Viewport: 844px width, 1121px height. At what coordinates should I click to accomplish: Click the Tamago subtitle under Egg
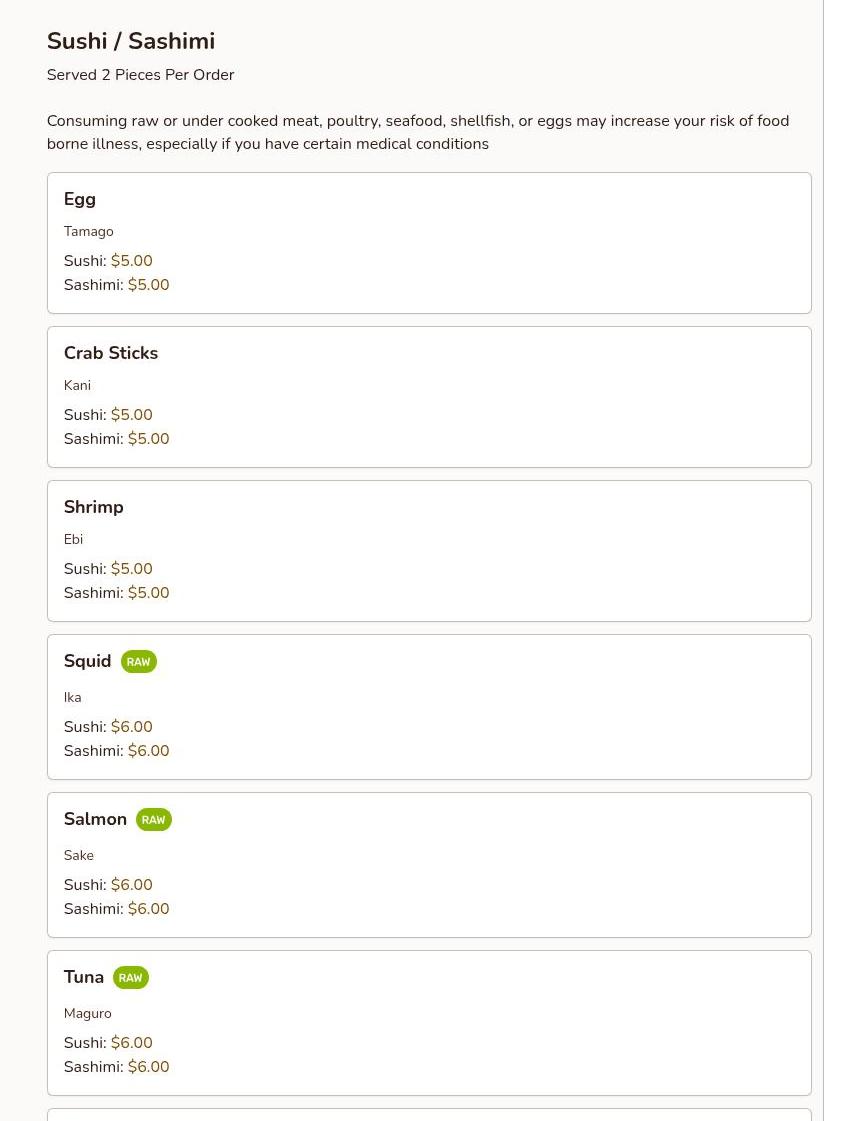pos(89,231)
